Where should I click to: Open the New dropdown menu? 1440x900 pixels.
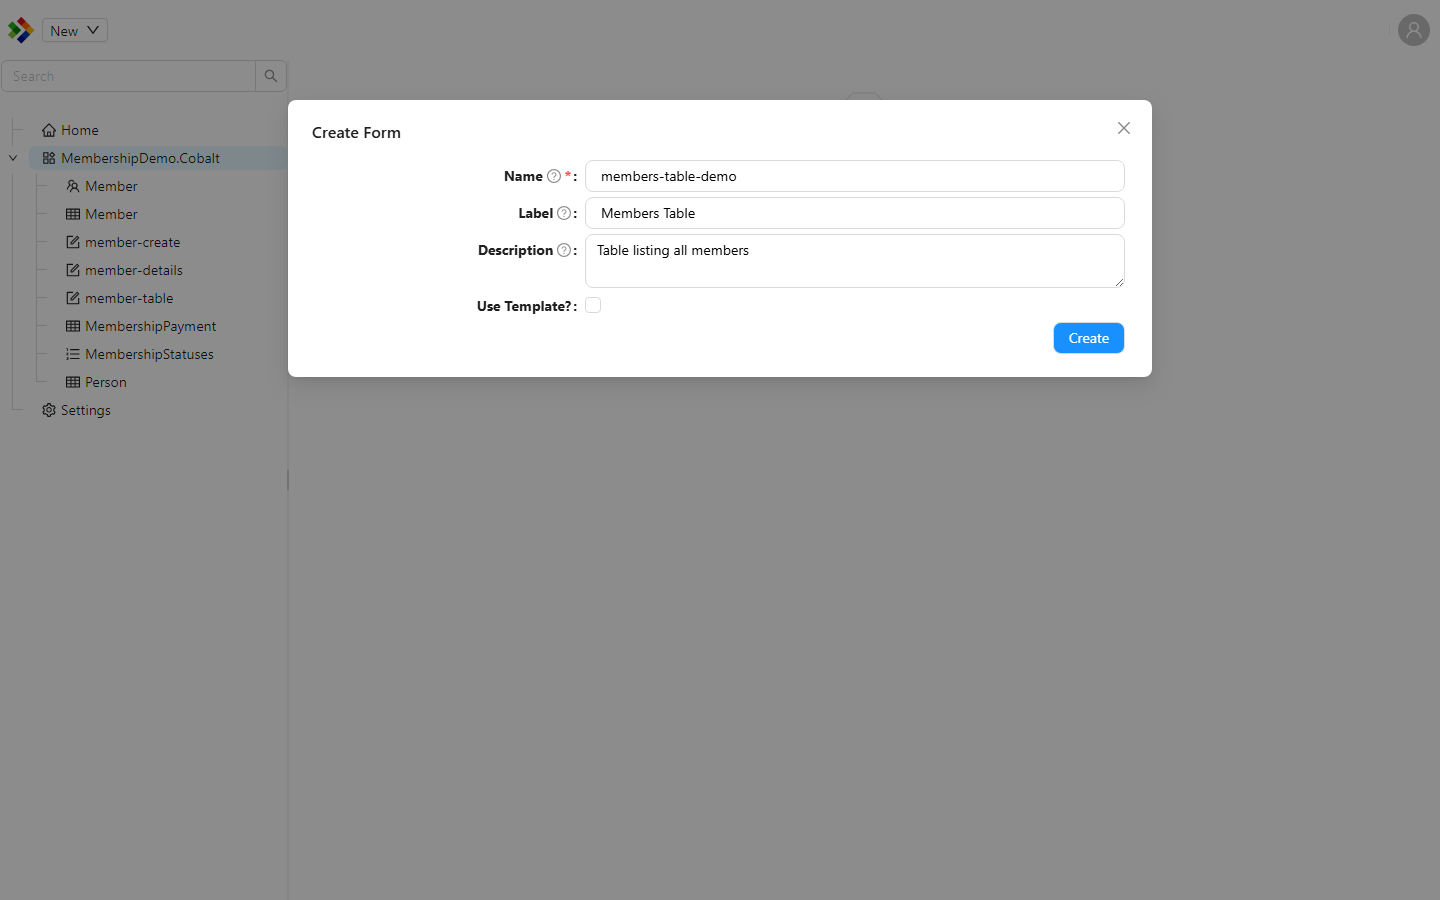(75, 30)
